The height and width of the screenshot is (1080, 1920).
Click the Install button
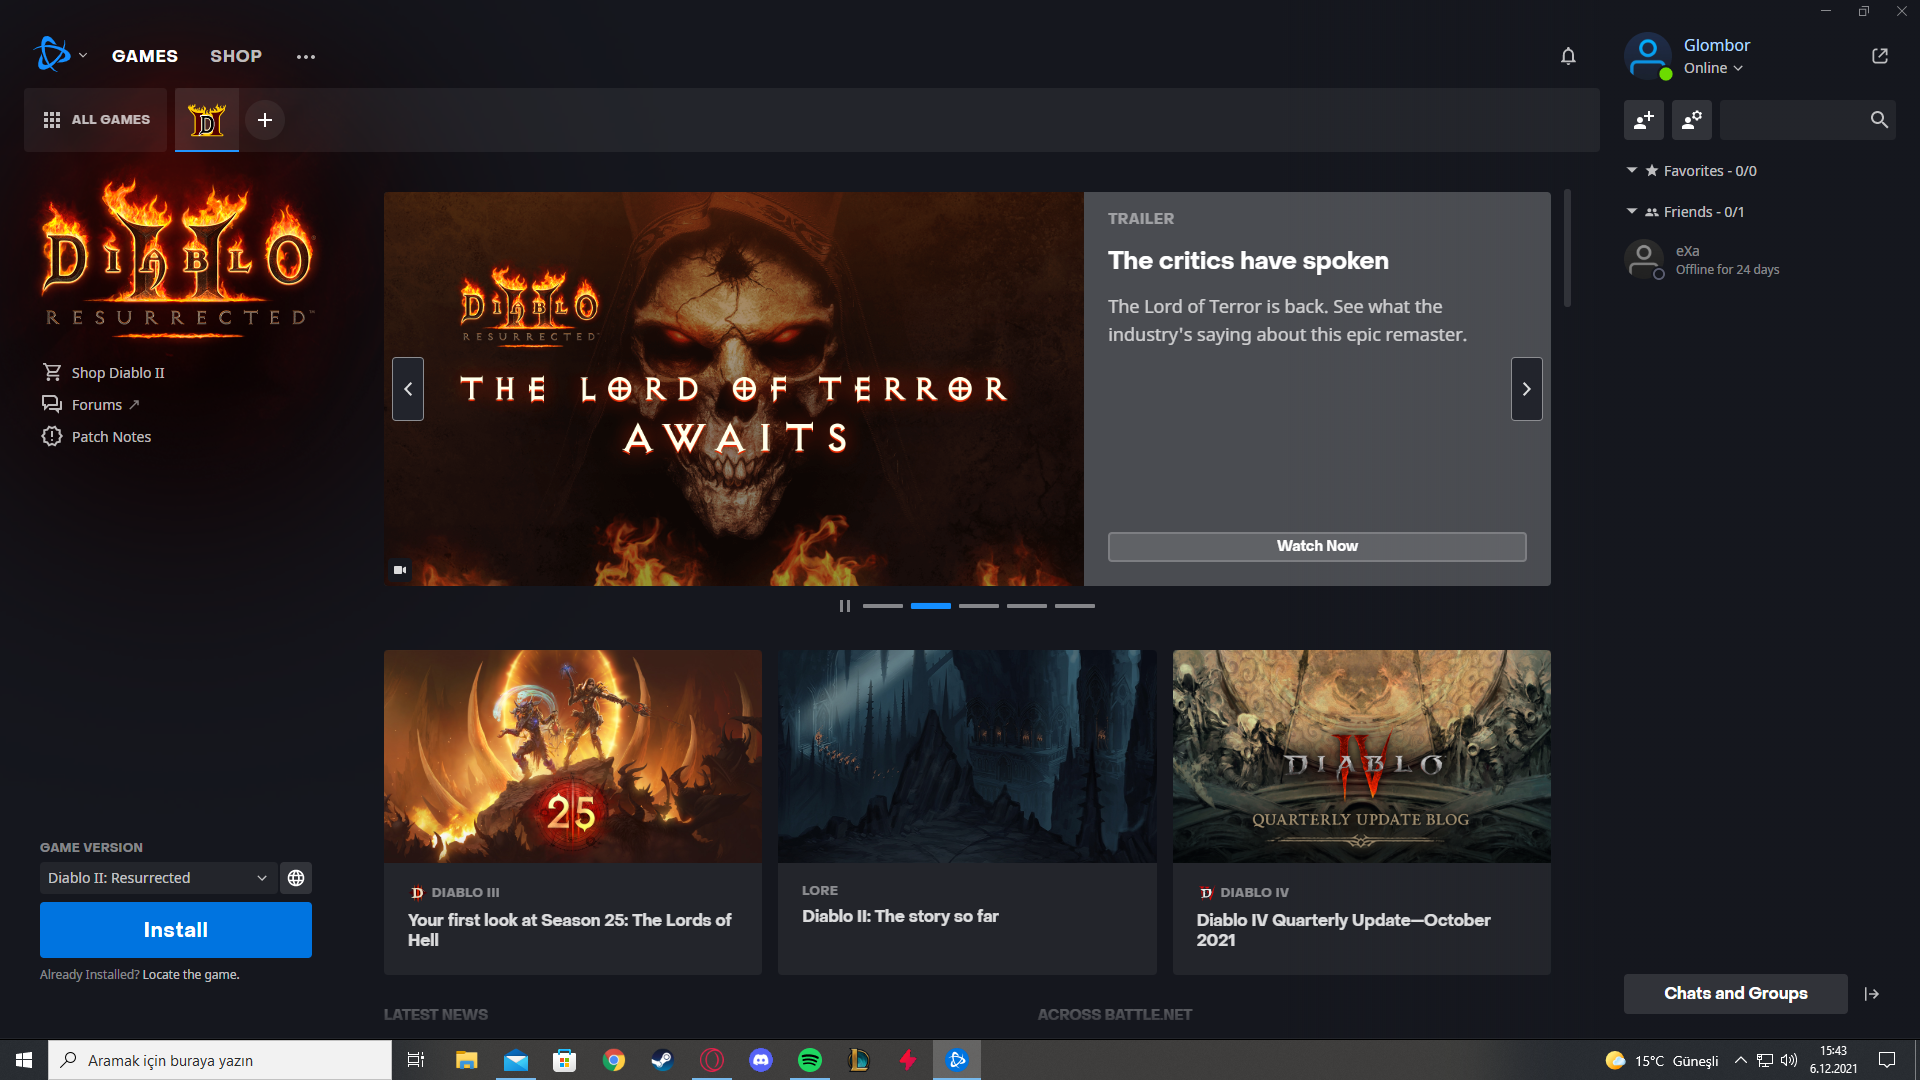(x=176, y=930)
